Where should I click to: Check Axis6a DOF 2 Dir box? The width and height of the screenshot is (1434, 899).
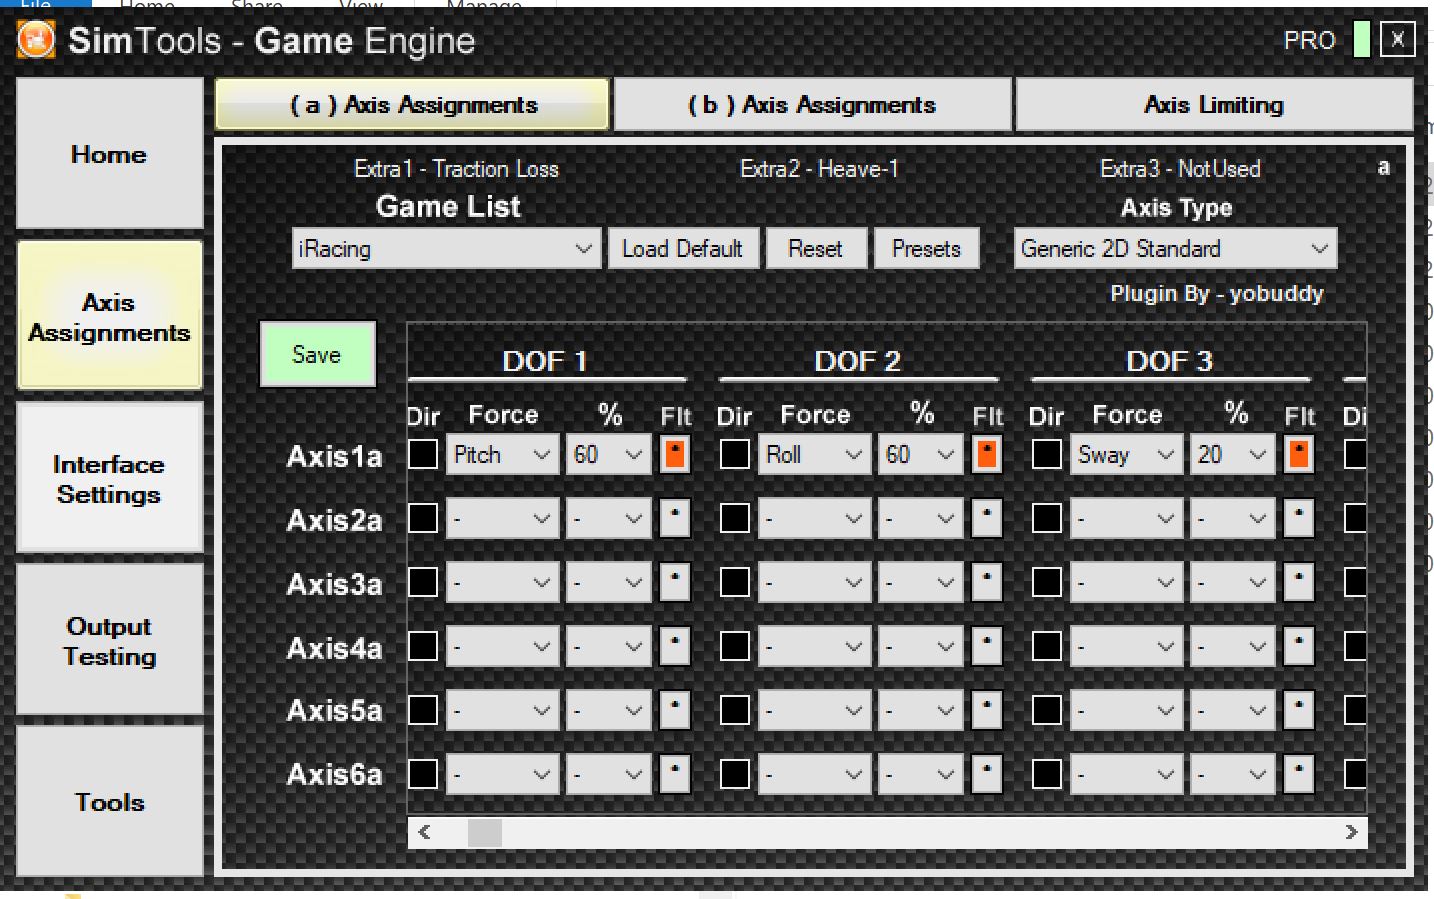(x=735, y=774)
